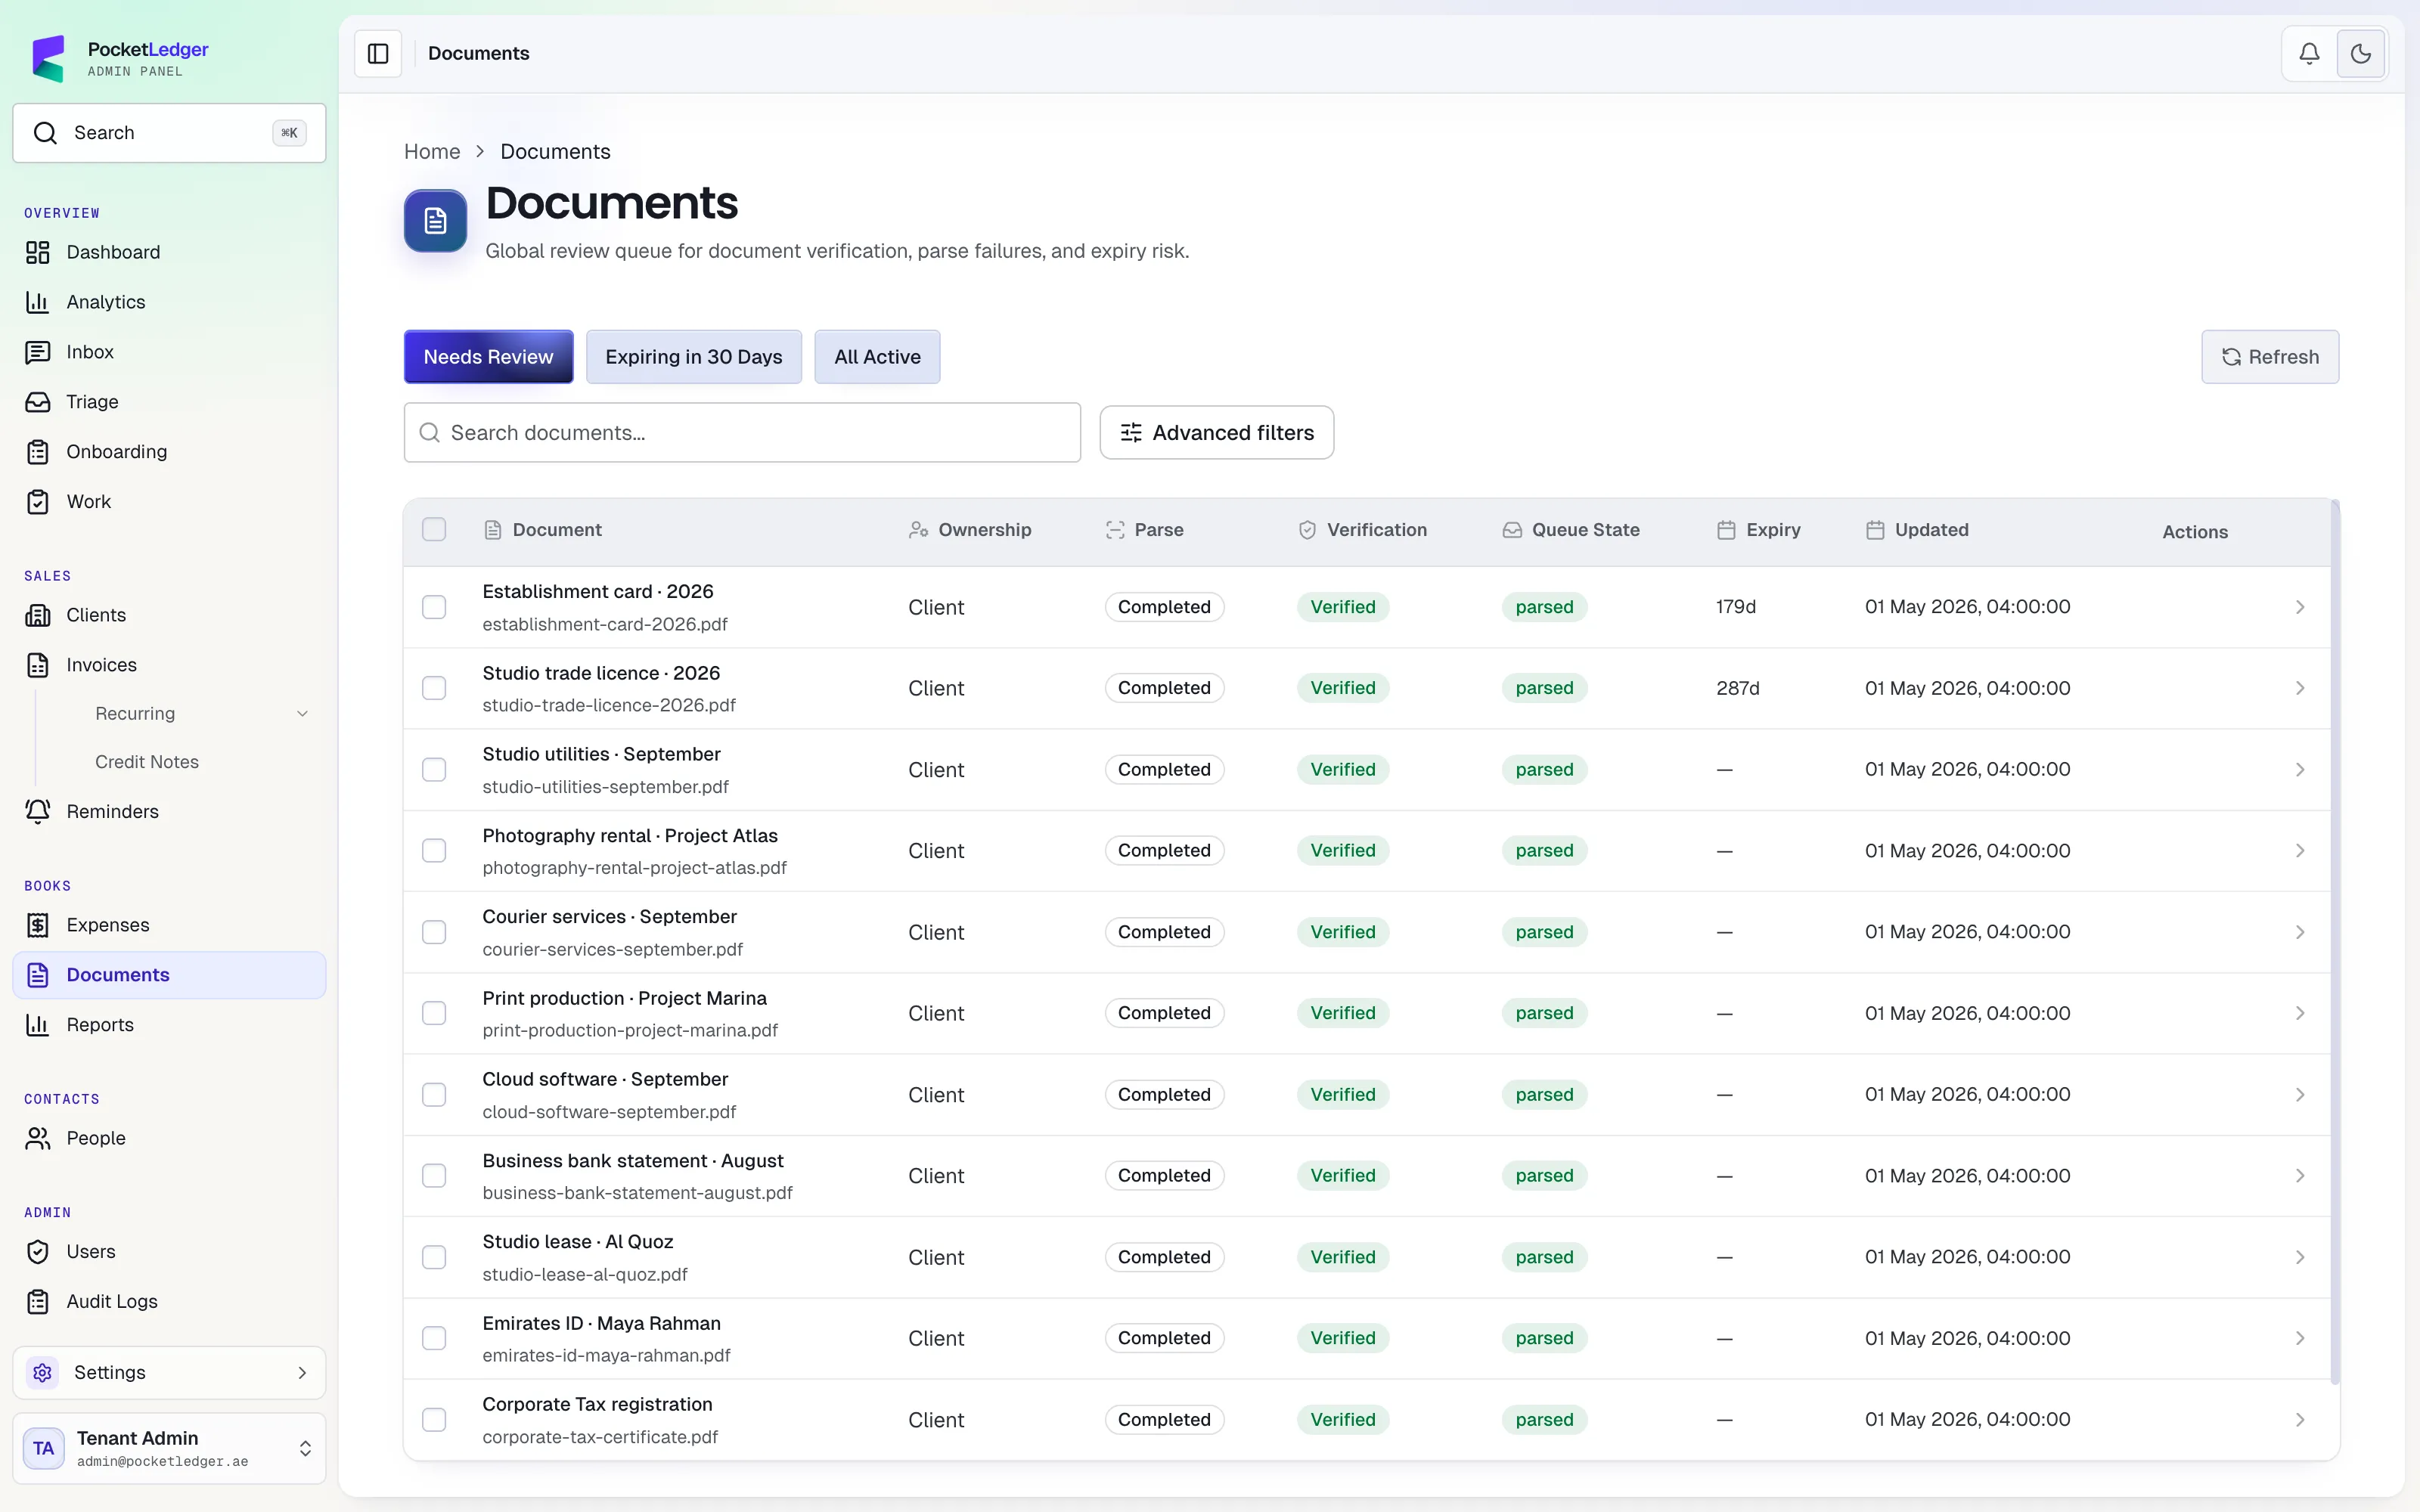Viewport: 2420px width, 1512px height.
Task: Open Users under Admin
Action: [169, 1252]
